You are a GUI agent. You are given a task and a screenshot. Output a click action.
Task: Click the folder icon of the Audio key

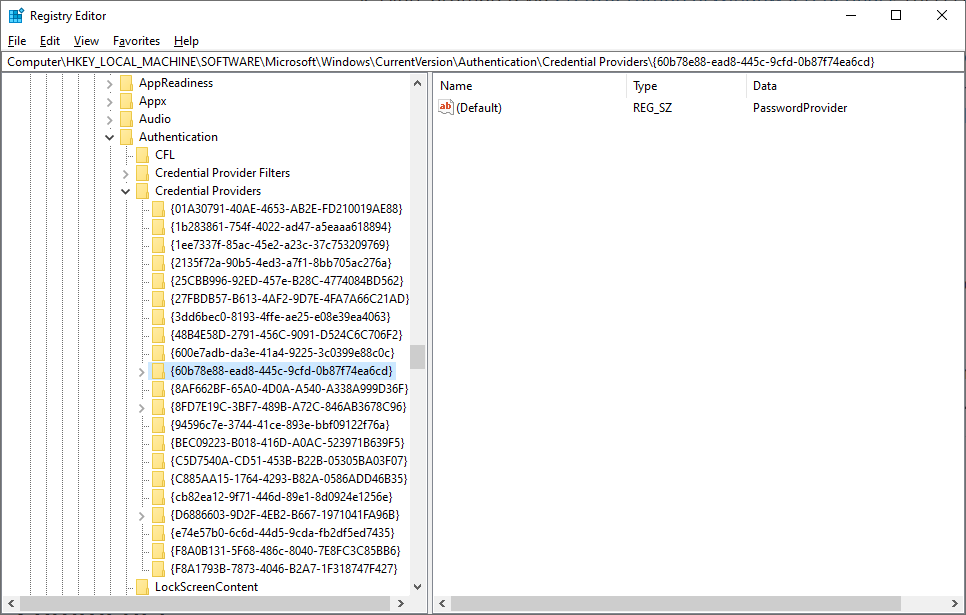pos(124,119)
